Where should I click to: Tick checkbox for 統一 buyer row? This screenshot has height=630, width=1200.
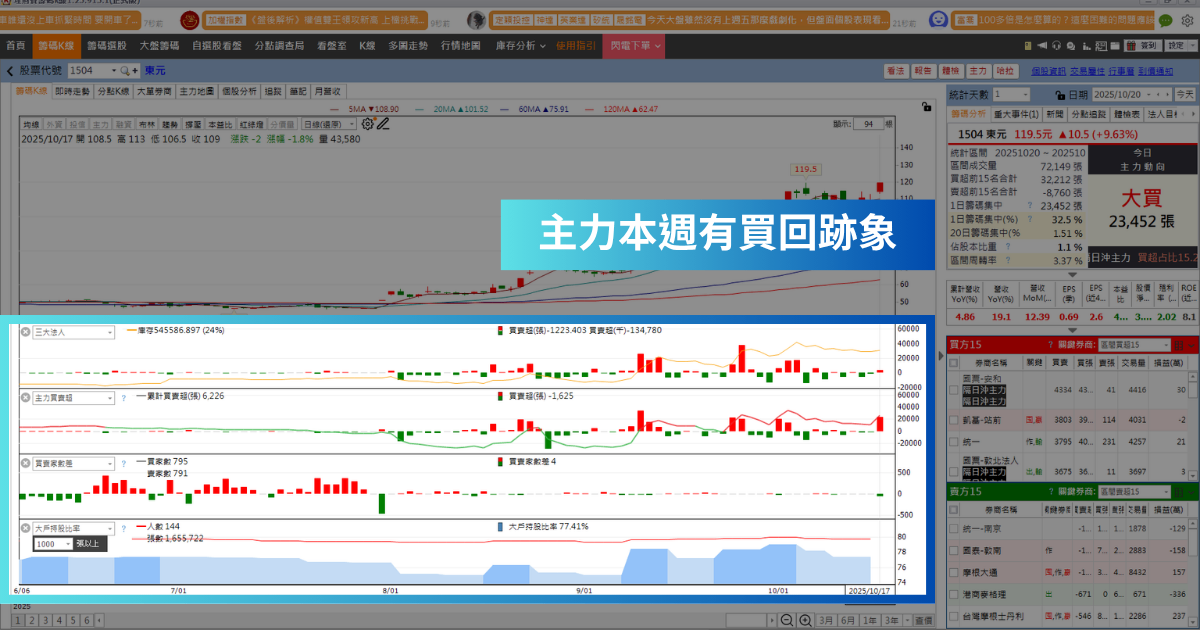(x=955, y=440)
